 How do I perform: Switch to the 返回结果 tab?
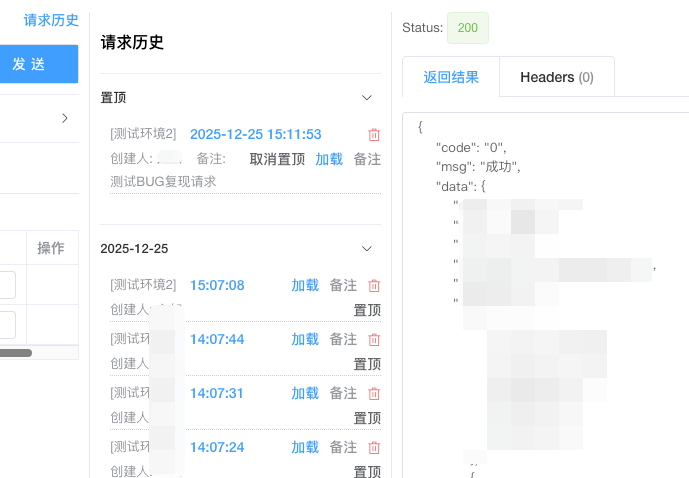tap(451, 77)
